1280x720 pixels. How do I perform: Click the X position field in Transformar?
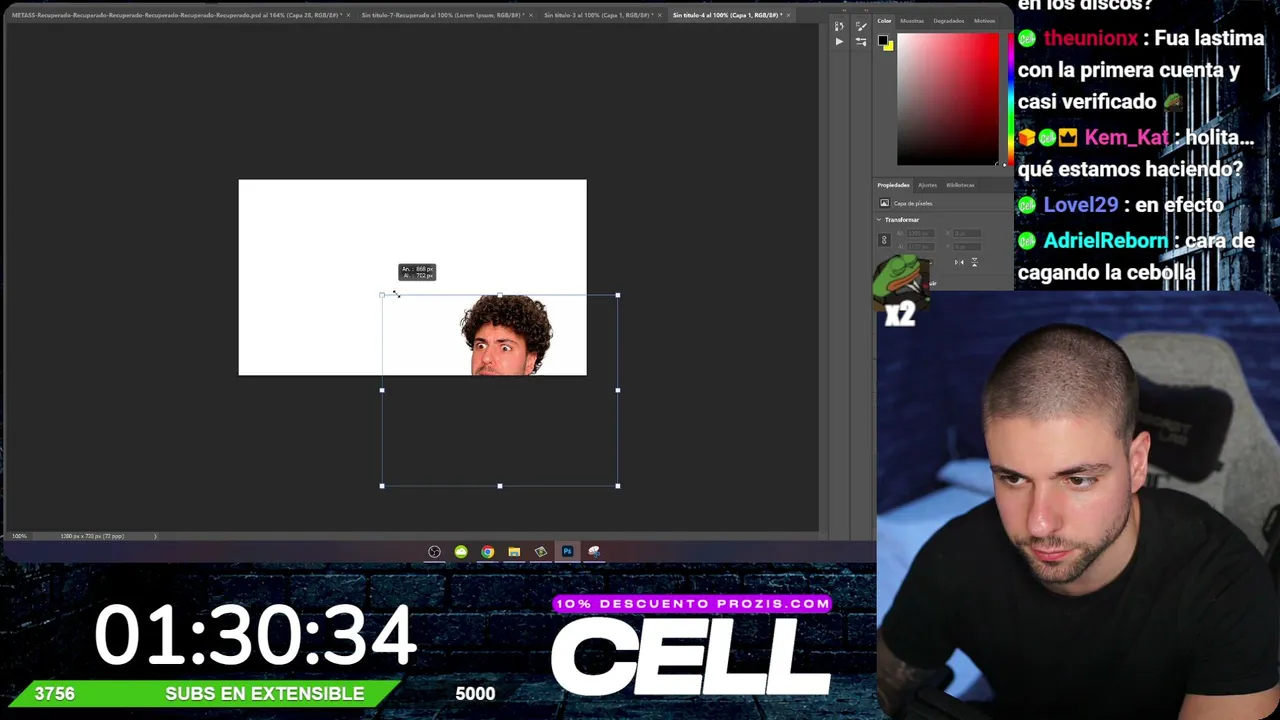[x=967, y=234]
